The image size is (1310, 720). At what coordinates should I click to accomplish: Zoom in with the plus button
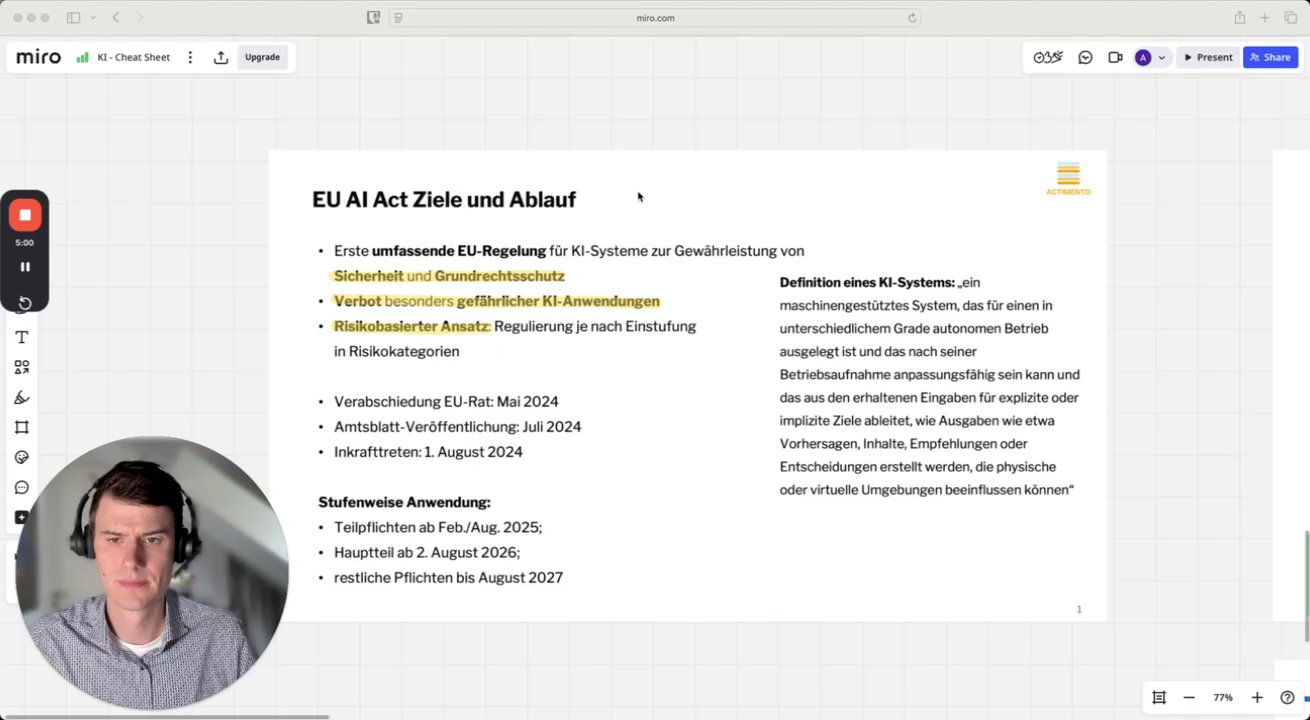pos(1257,697)
